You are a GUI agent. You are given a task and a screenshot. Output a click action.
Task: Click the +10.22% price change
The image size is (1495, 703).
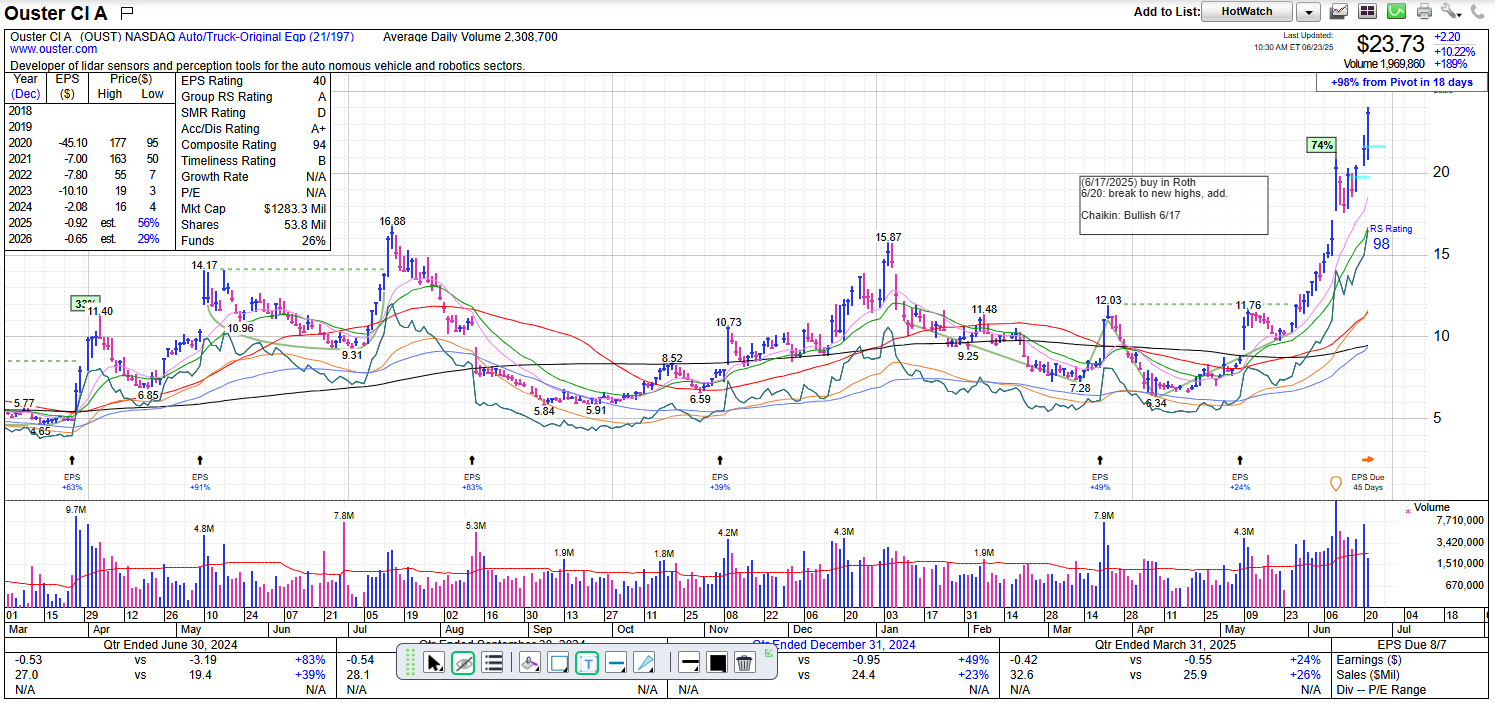(1453, 52)
